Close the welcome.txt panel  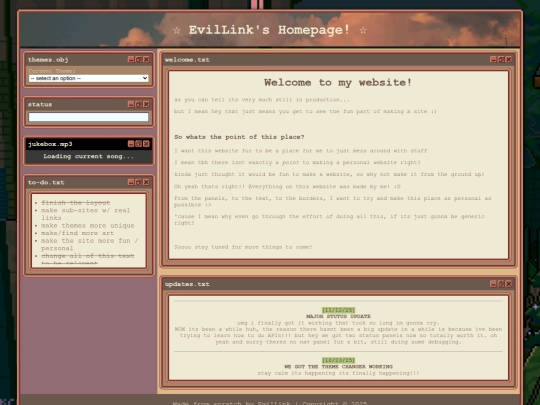pyautogui.click(x=509, y=60)
